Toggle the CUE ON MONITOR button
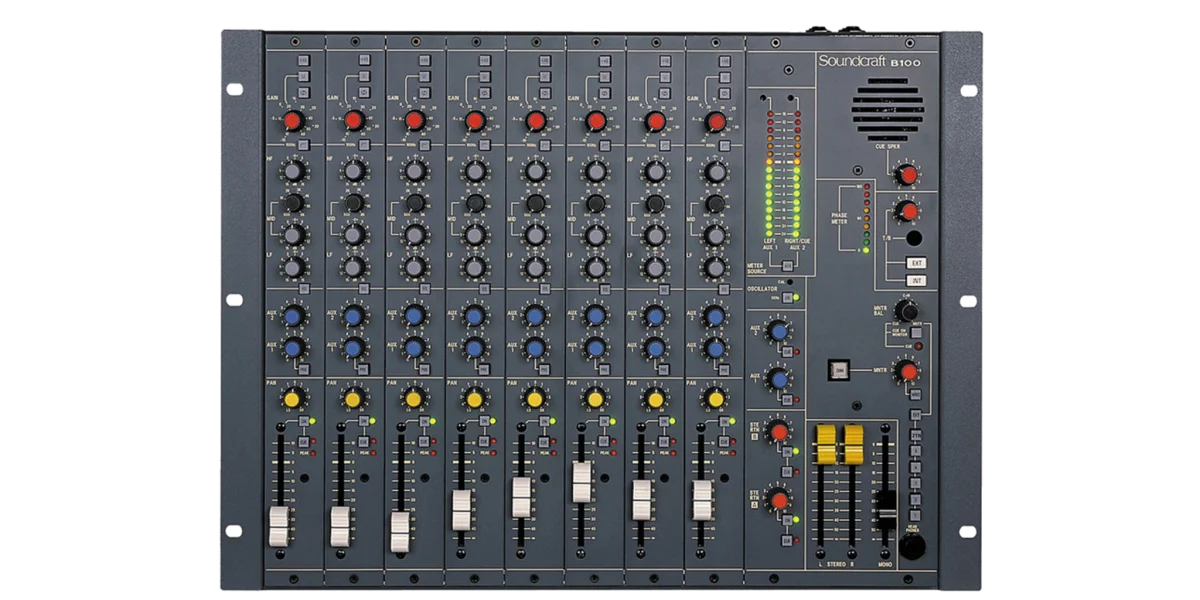This screenshot has height=600, width=1200. (915, 333)
